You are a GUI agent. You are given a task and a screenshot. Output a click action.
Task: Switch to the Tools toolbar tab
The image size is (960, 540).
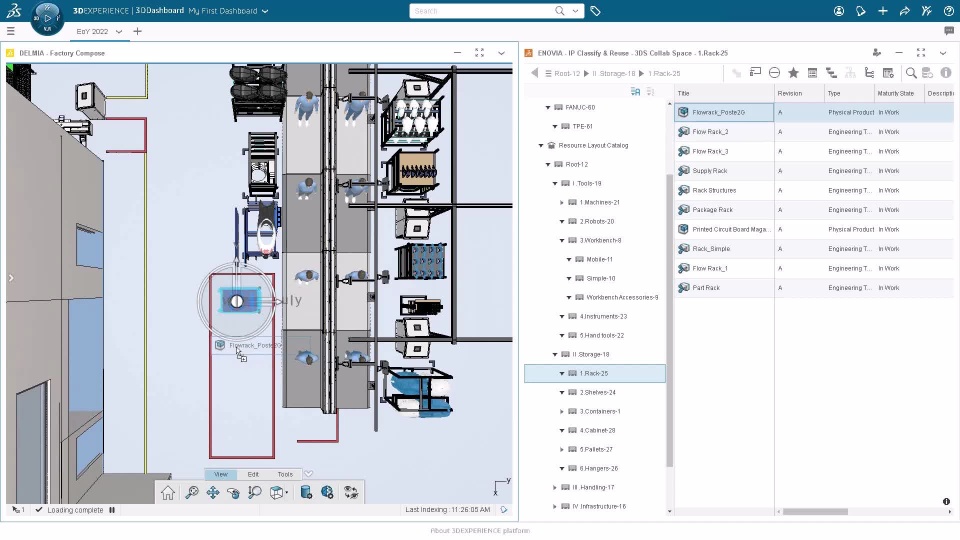point(285,474)
